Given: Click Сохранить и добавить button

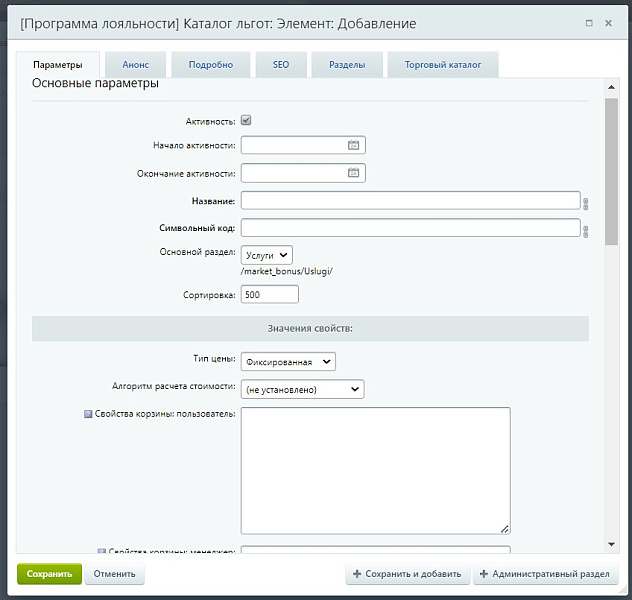Looking at the screenshot, I should [407, 574].
